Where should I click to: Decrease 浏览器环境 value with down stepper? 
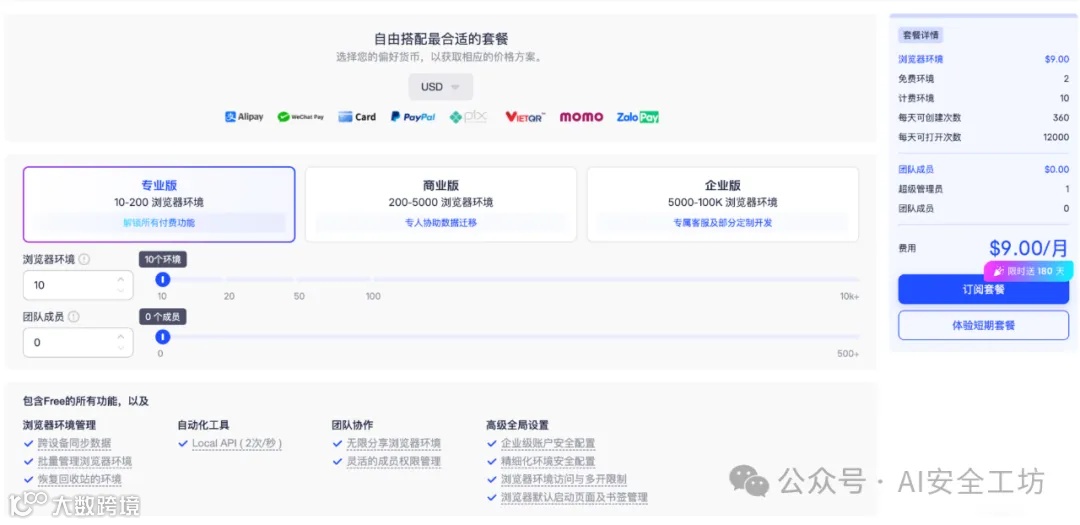pyautogui.click(x=121, y=291)
